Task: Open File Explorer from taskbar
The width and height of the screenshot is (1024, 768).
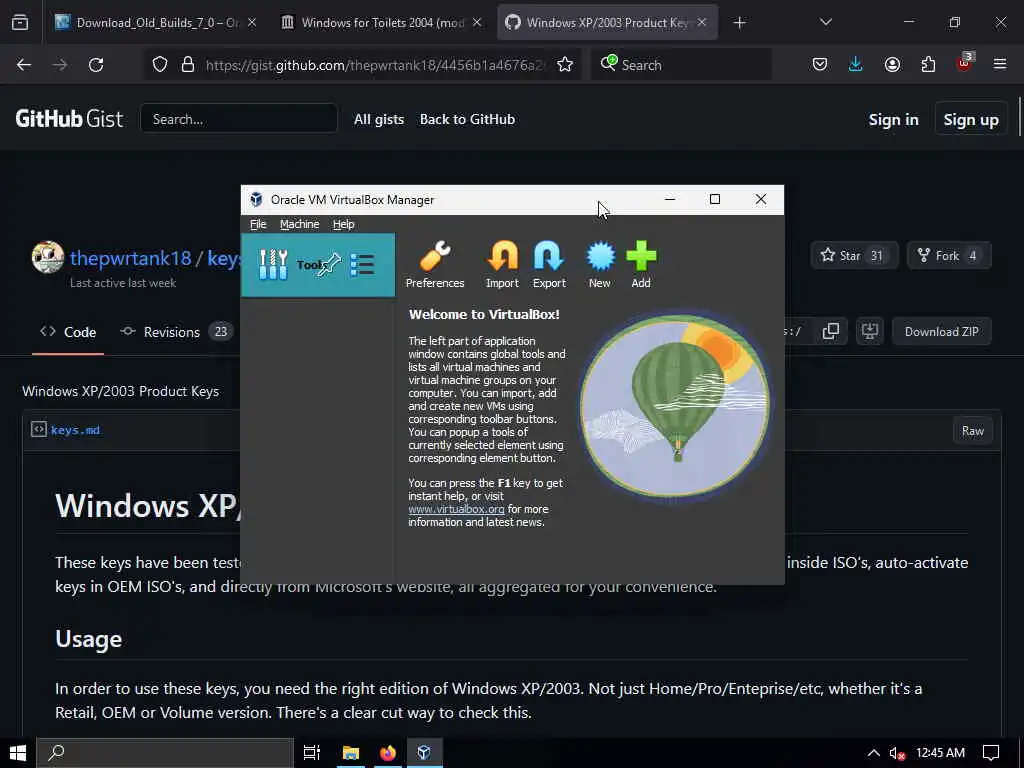Action: coord(351,753)
